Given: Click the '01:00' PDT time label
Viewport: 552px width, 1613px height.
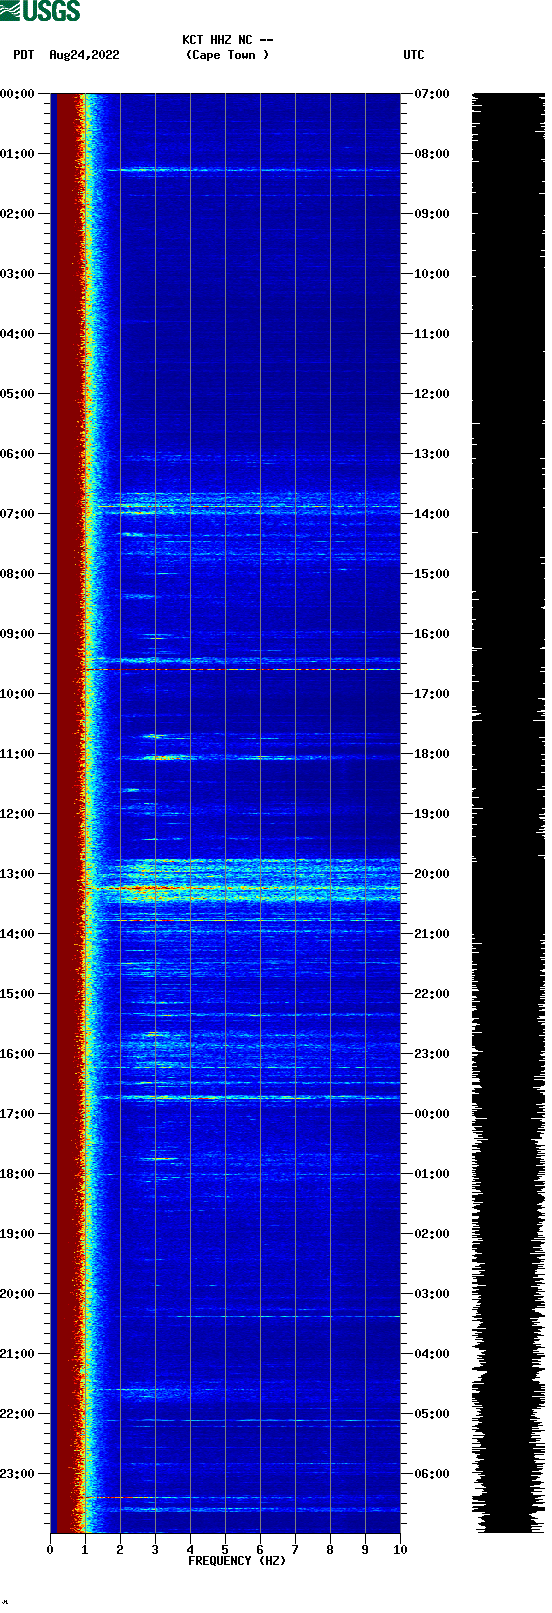Looking at the screenshot, I should pos(17,154).
